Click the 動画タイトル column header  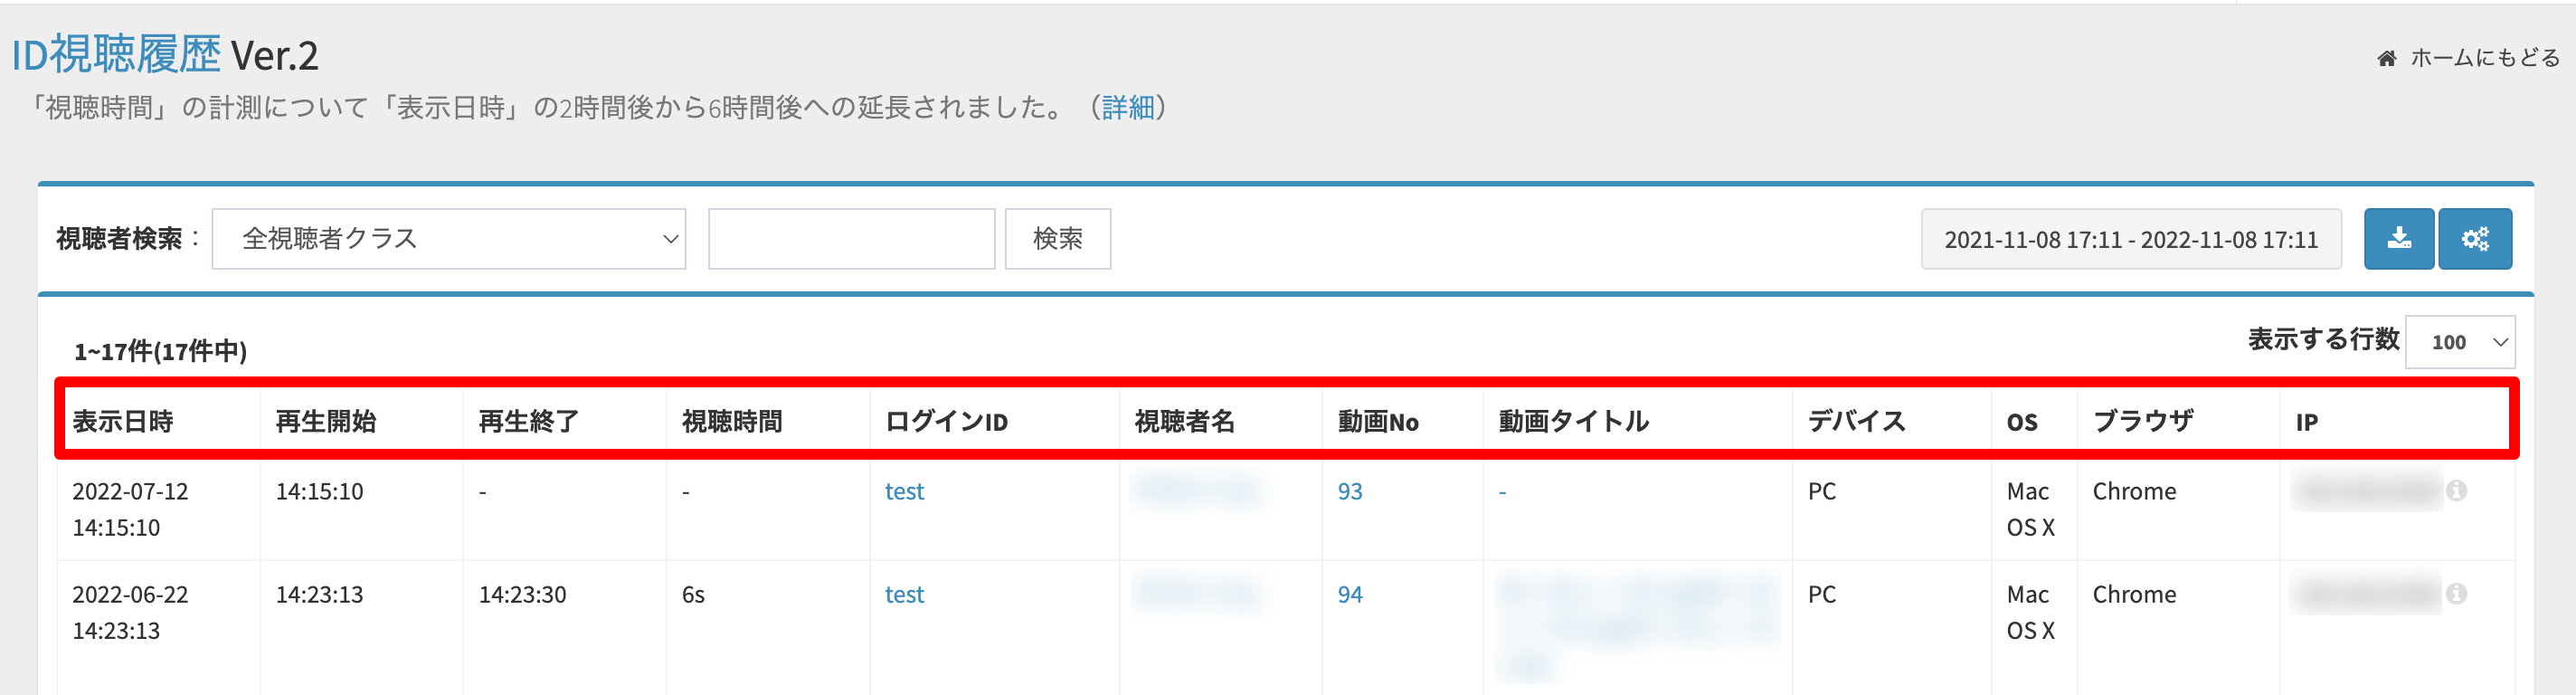click(x=1573, y=422)
